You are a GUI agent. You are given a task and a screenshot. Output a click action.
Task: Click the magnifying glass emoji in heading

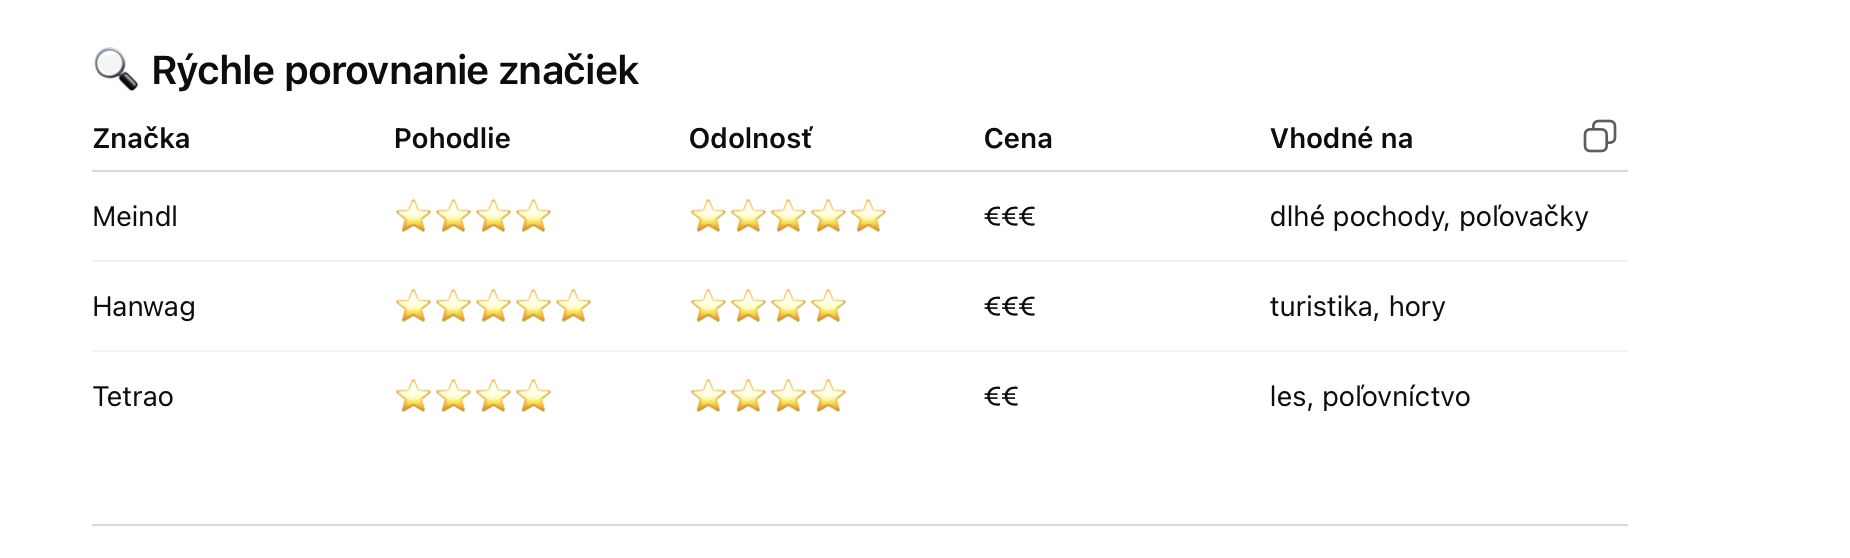[x=115, y=70]
